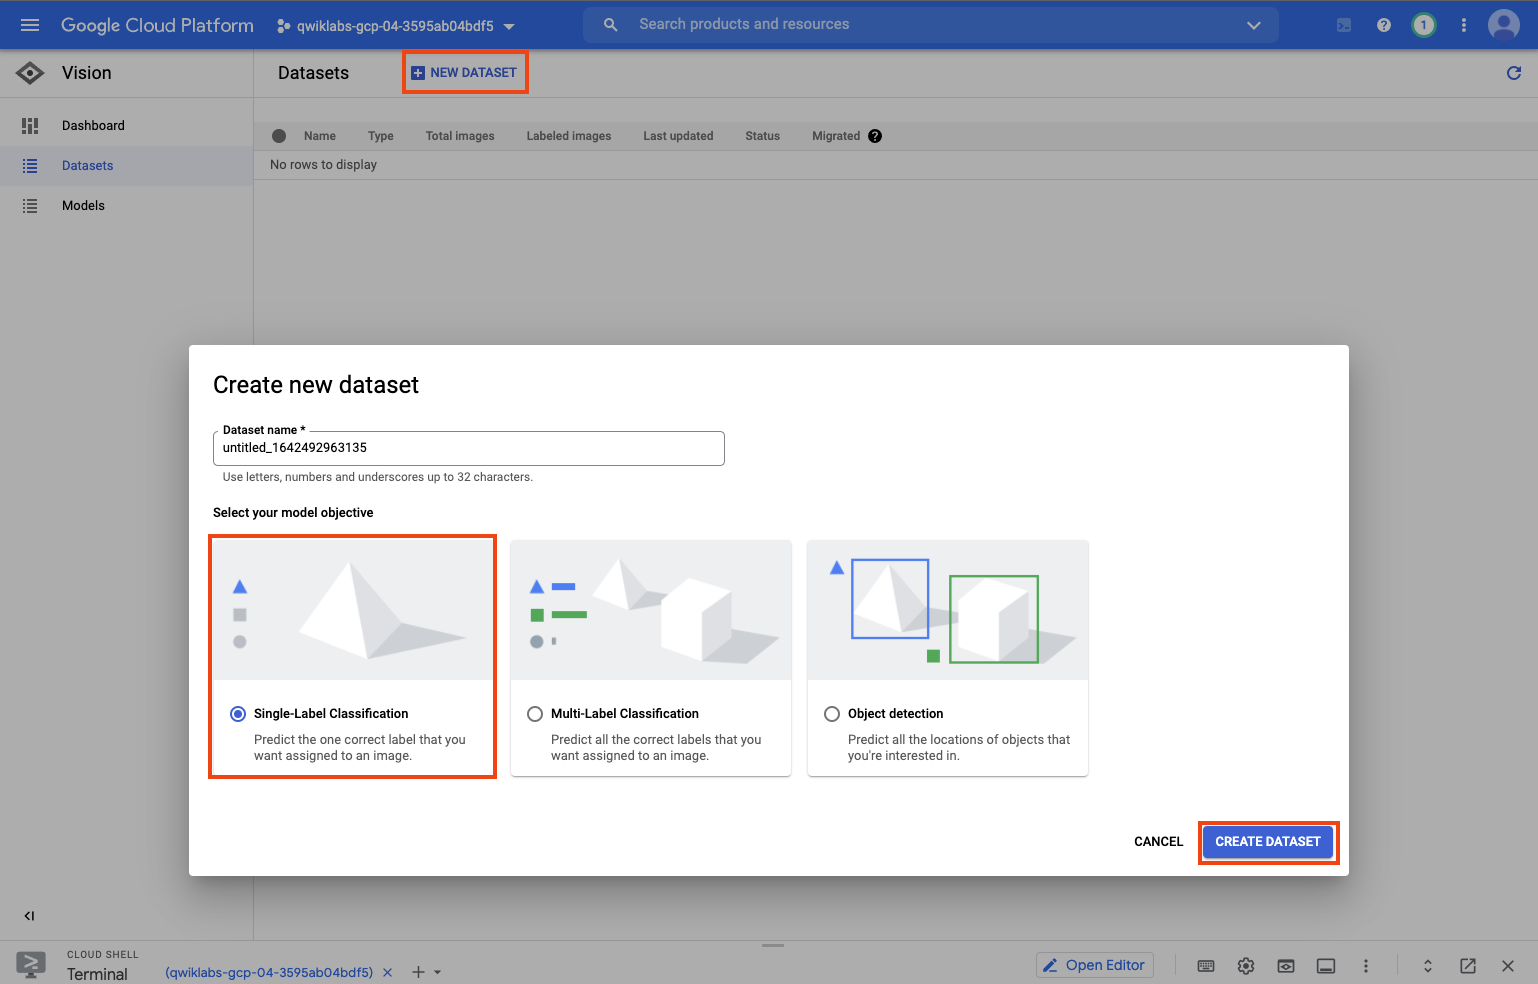The width and height of the screenshot is (1538, 984).
Task: Open the top bar vertical dots menu
Action: 1464,25
